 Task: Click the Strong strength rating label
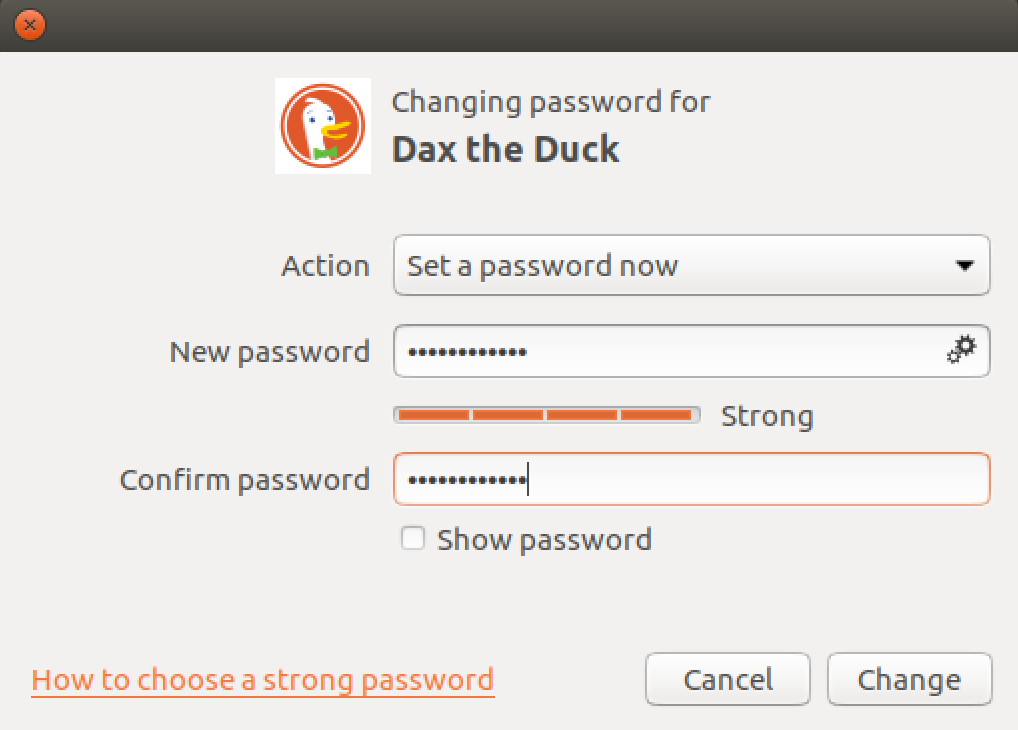(767, 415)
